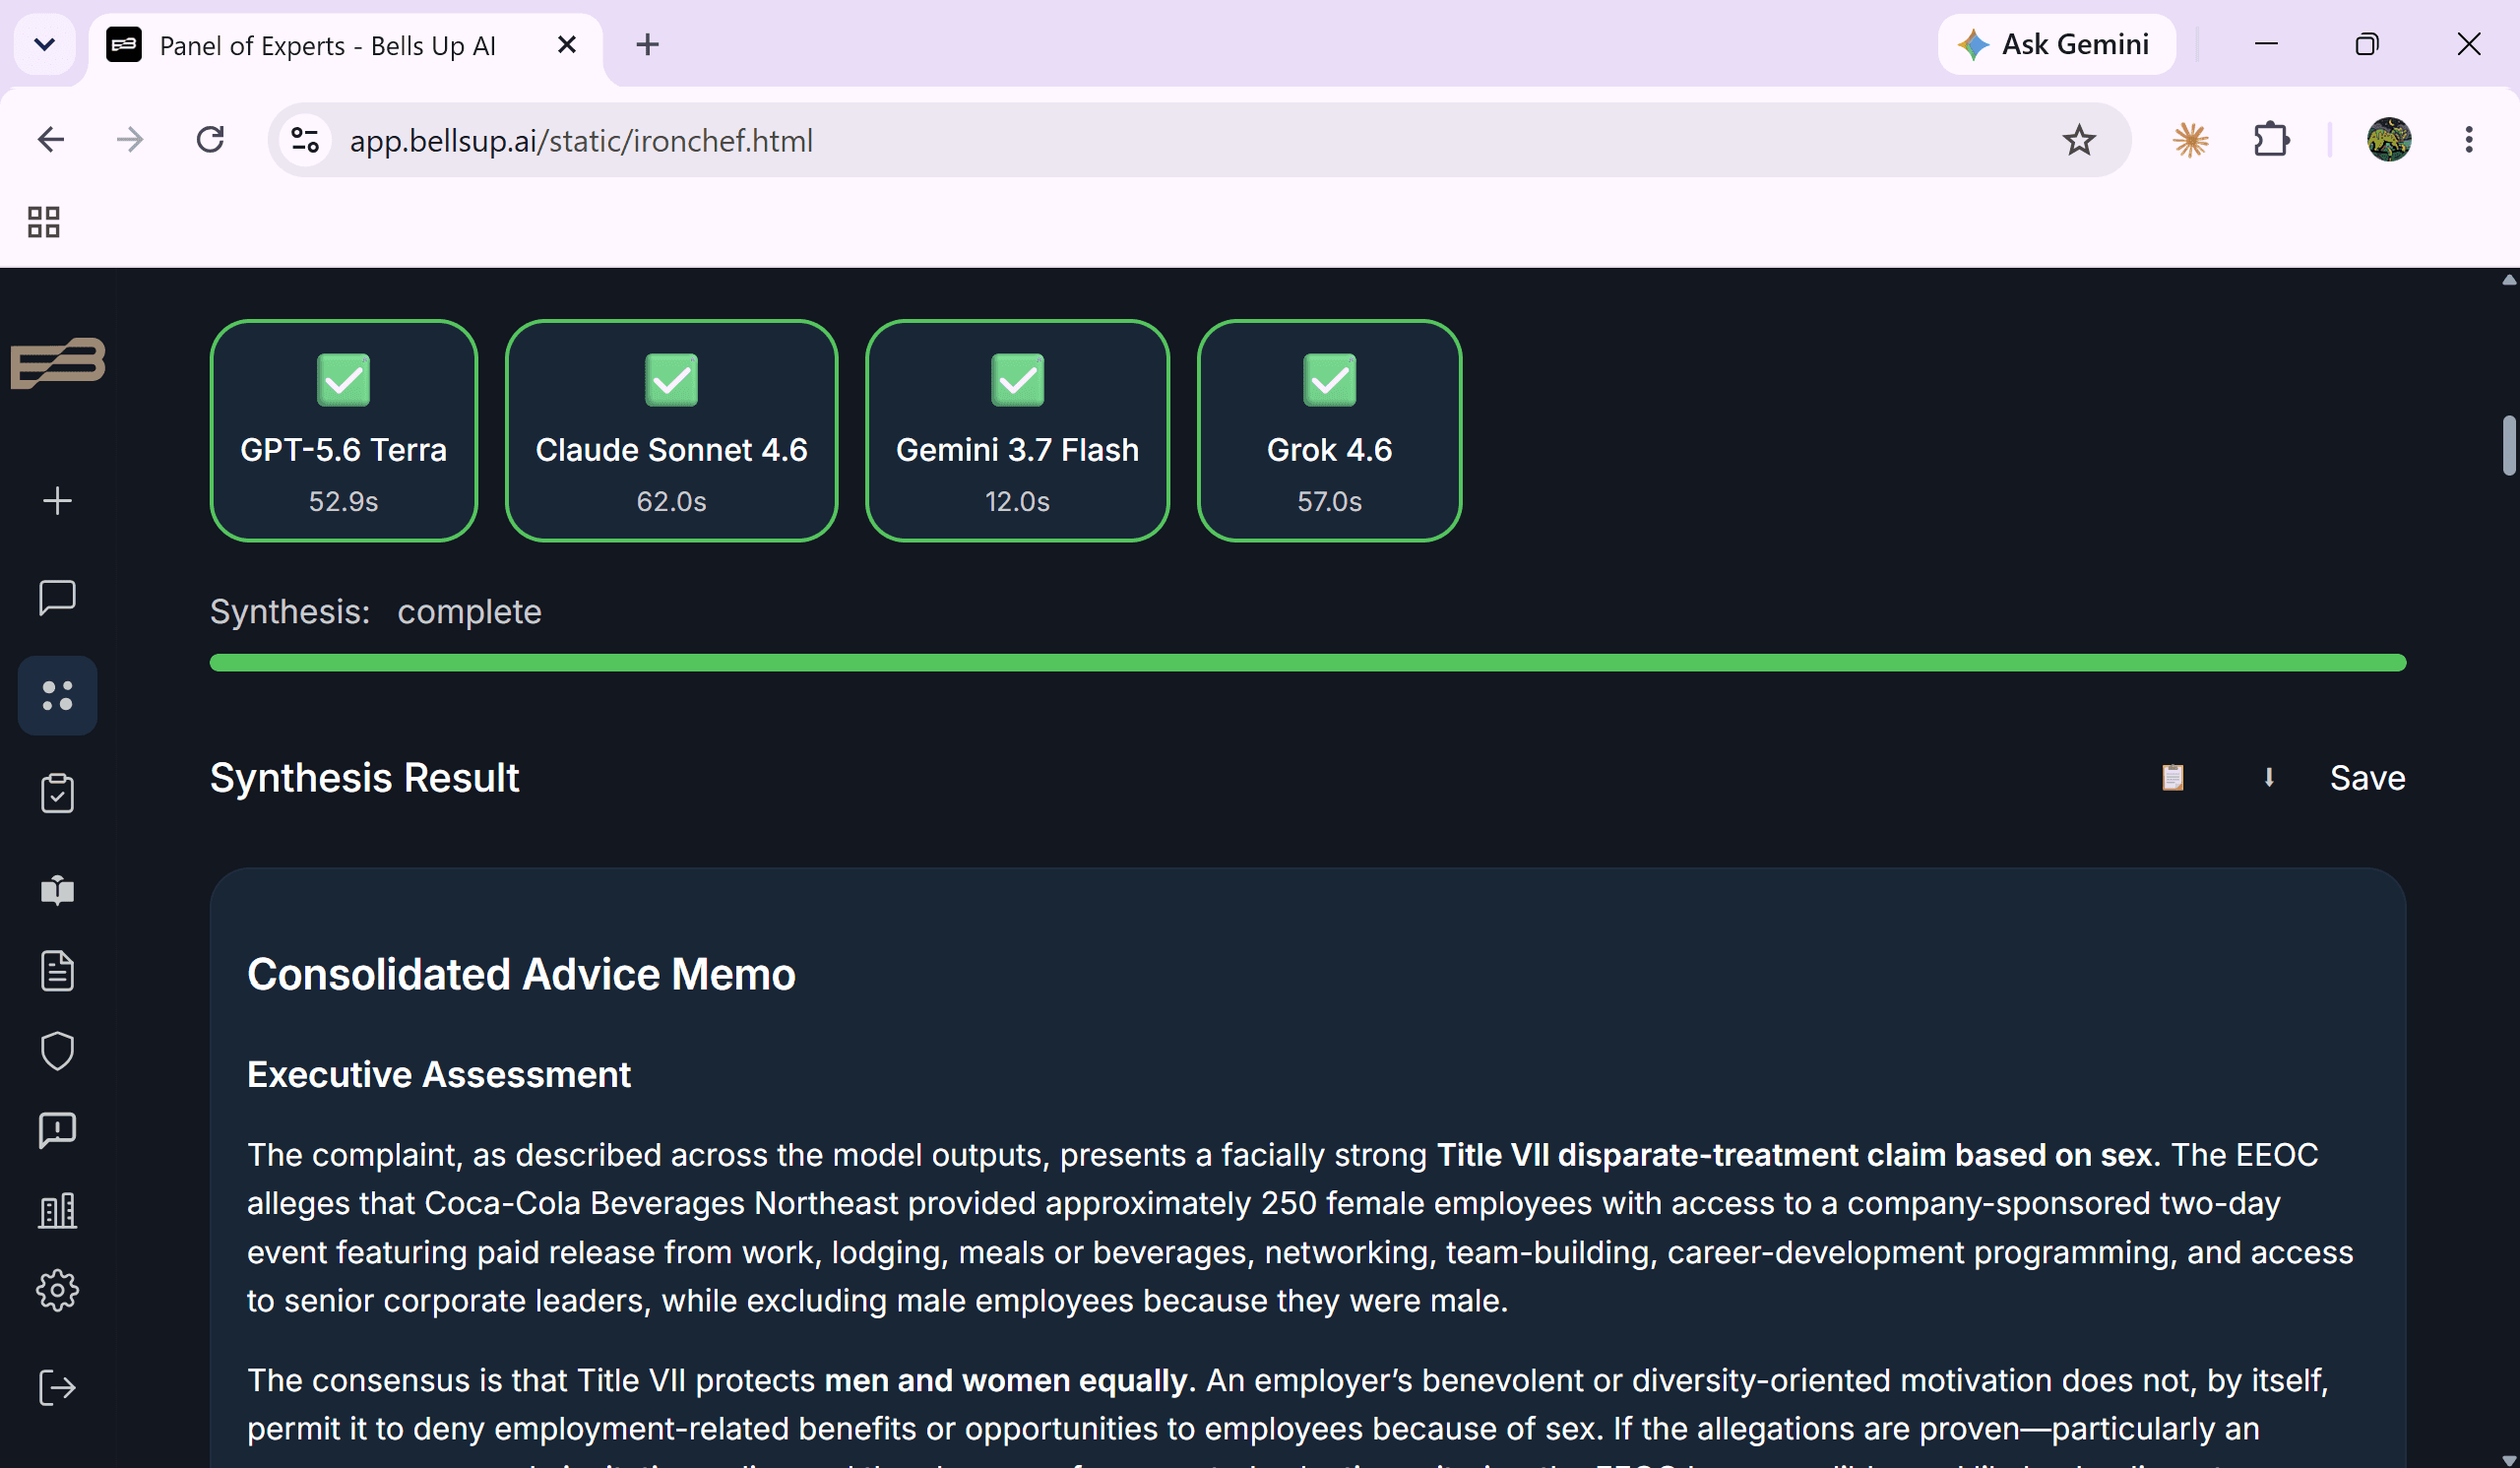The height and width of the screenshot is (1468, 2520).
Task: Open the Extensions puzzle piece menu
Action: click(2271, 140)
